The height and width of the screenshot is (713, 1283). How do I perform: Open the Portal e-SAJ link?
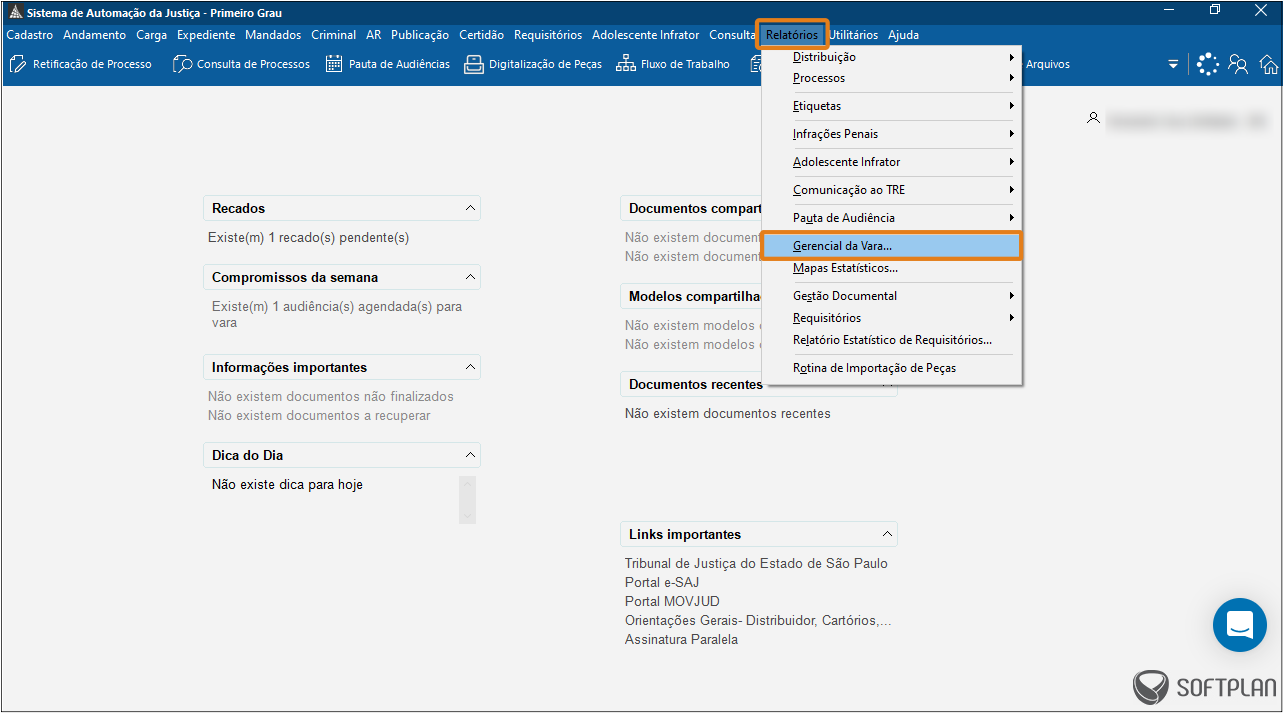[x=662, y=582]
